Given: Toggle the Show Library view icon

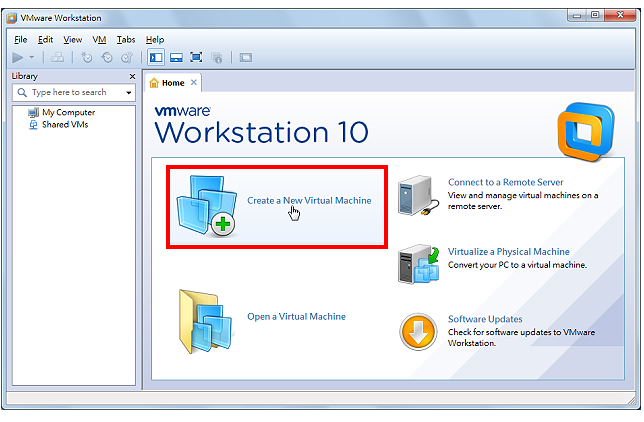Looking at the screenshot, I should pyautogui.click(x=156, y=58).
